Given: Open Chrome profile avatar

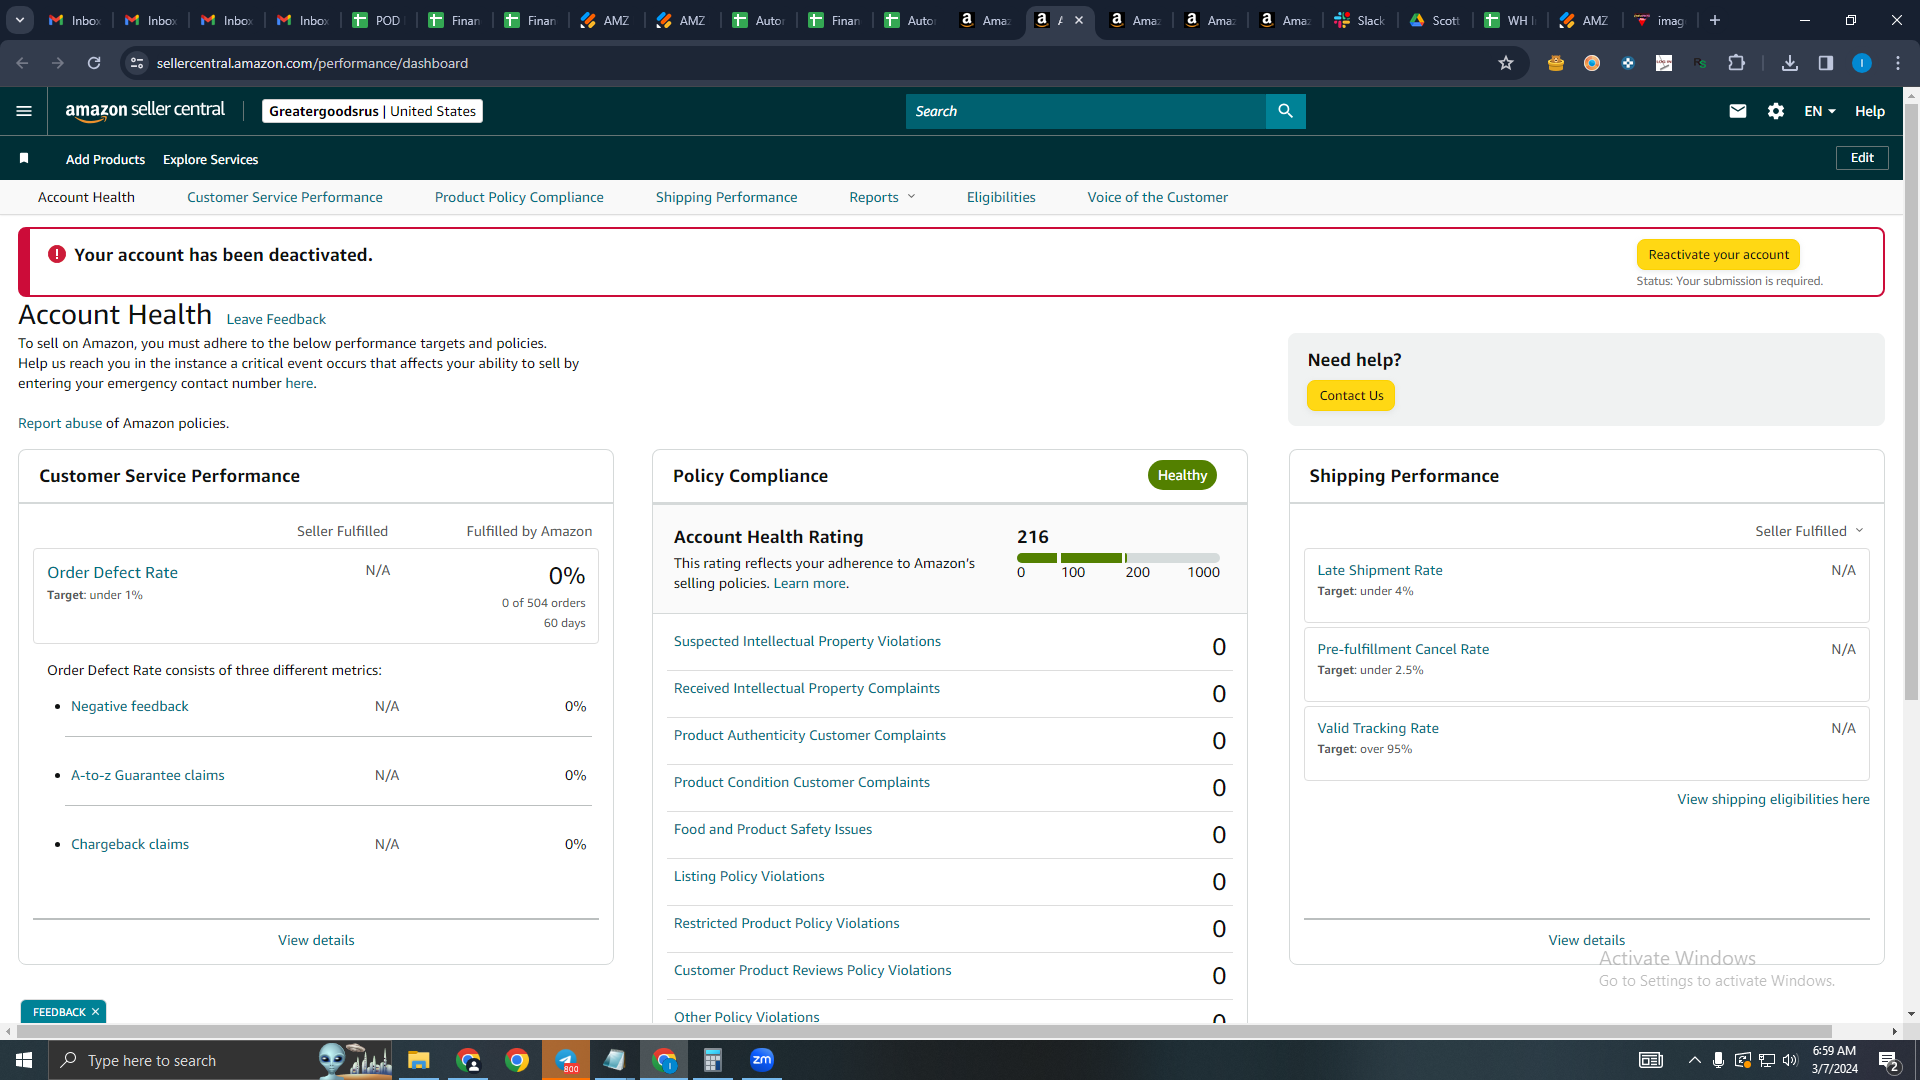Looking at the screenshot, I should point(1862,63).
